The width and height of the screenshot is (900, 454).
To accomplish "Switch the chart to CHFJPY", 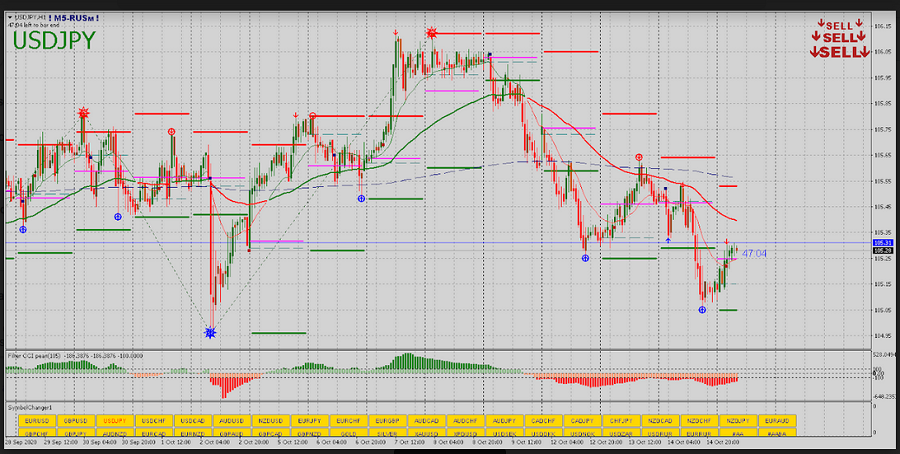I will [620, 422].
